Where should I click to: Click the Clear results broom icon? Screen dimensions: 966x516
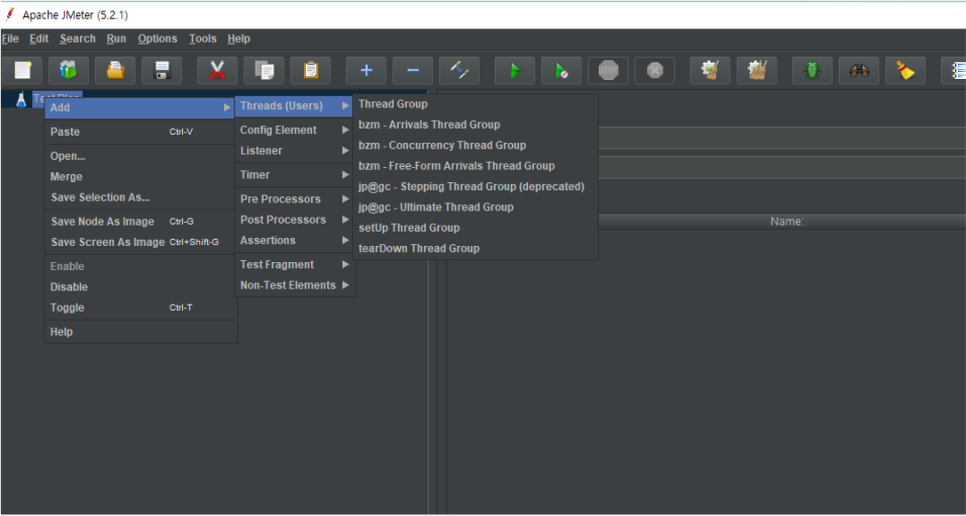(710, 70)
